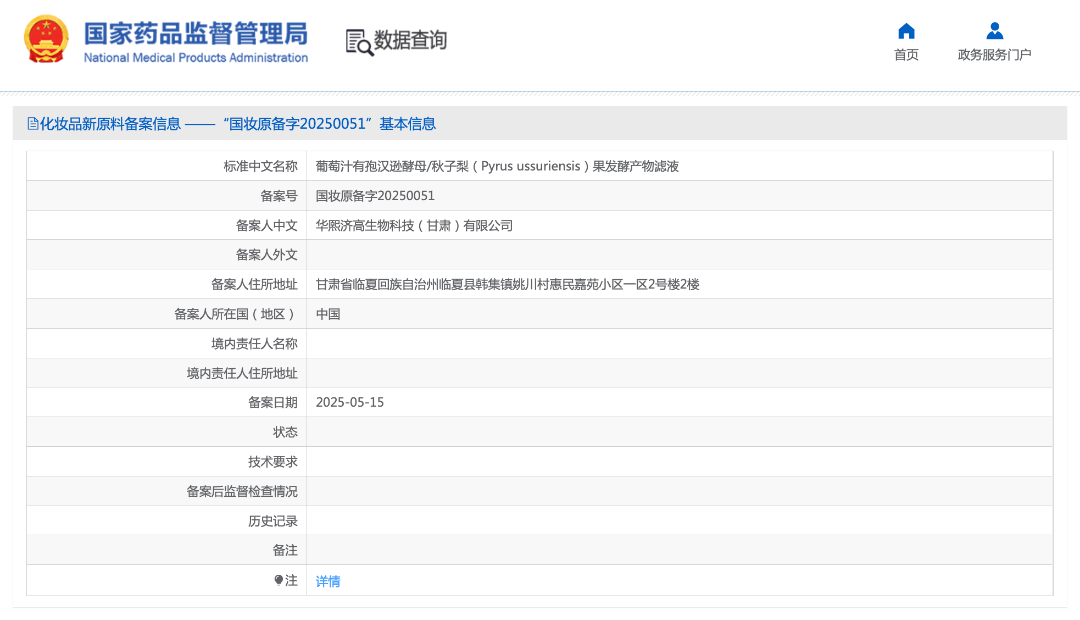Click the 技术要求 row label
Image resolution: width=1080 pixels, height=620 pixels.
tap(273, 462)
